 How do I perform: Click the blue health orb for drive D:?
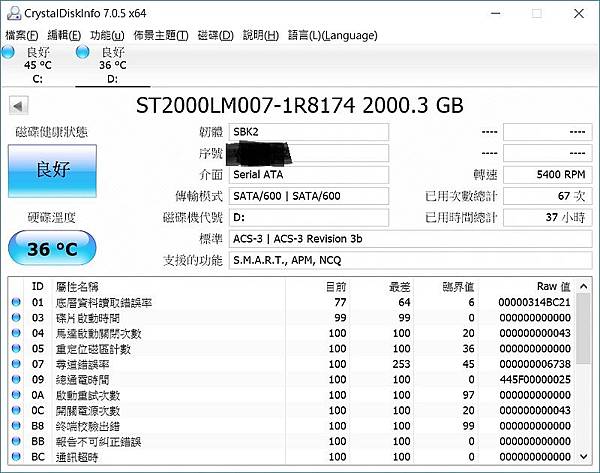click(x=83, y=52)
